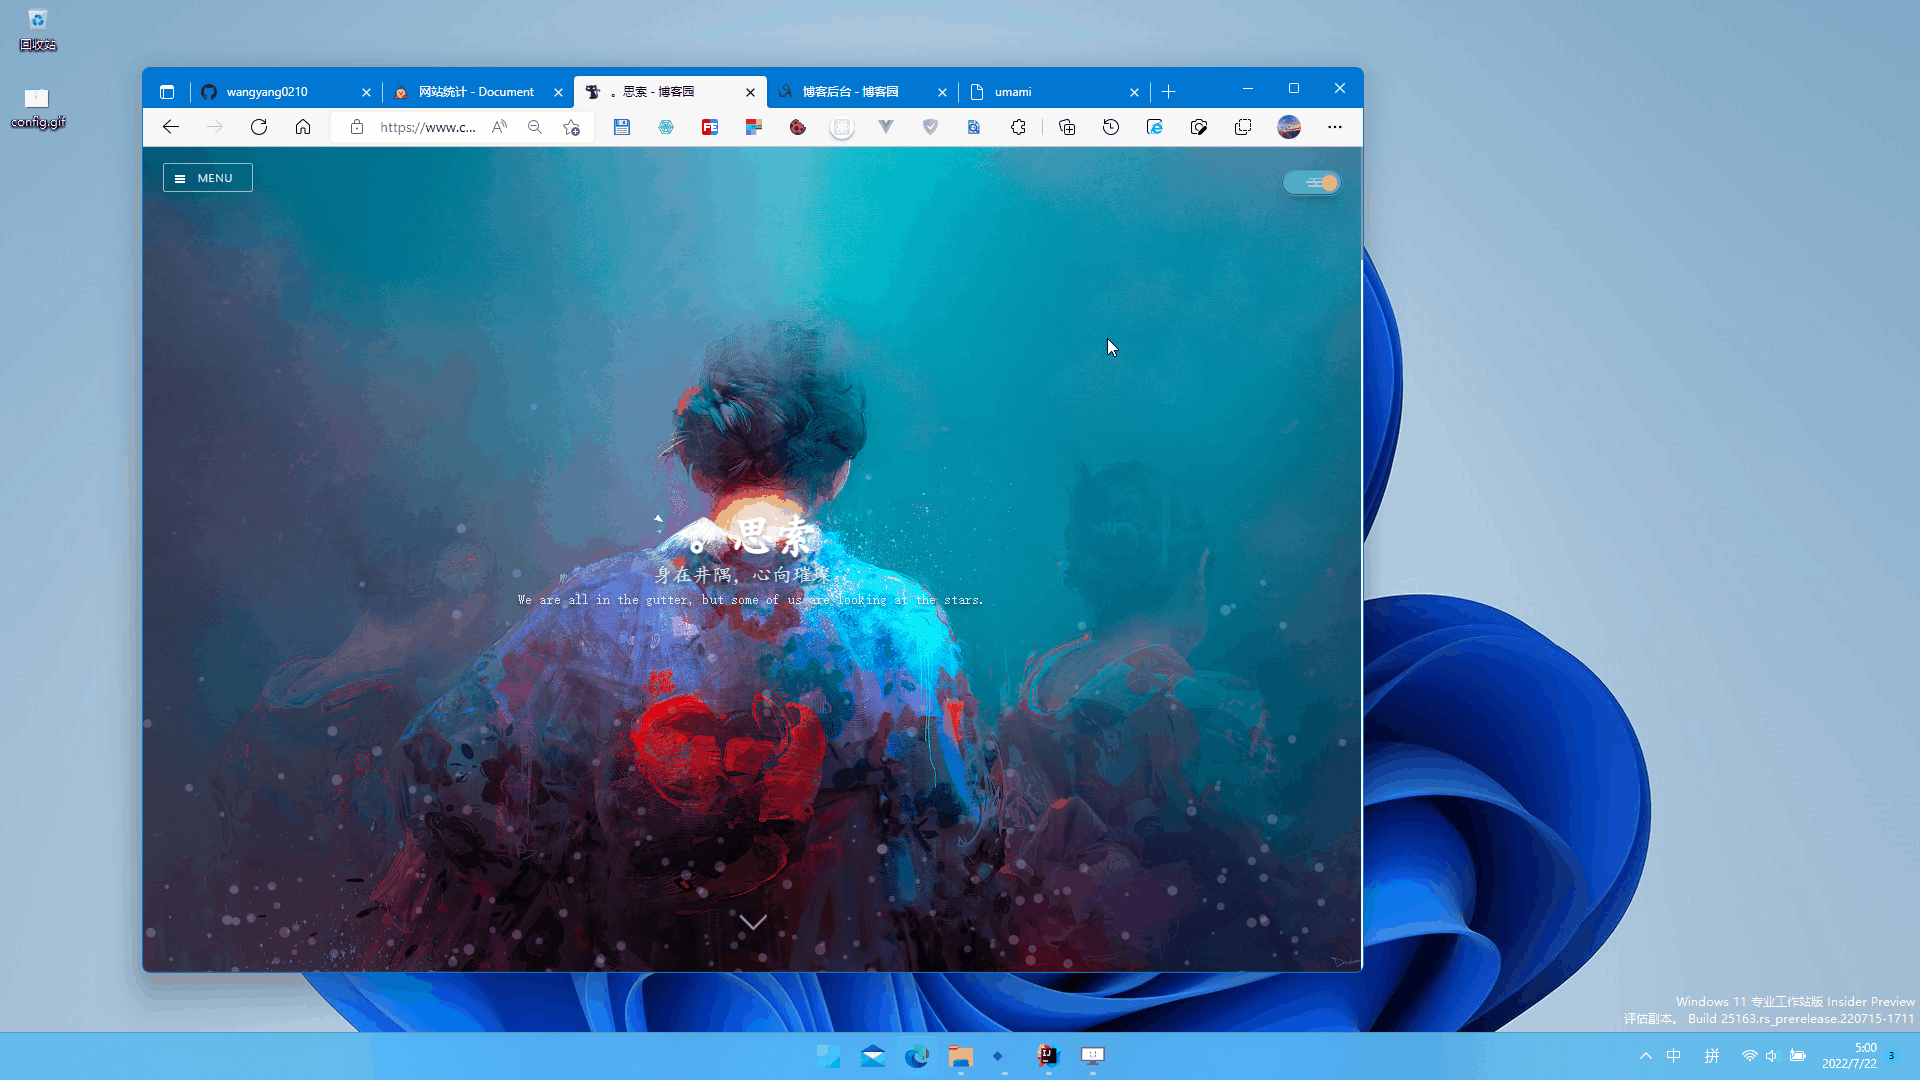Add this page to favorites
The image size is (1920, 1080).
click(x=571, y=127)
